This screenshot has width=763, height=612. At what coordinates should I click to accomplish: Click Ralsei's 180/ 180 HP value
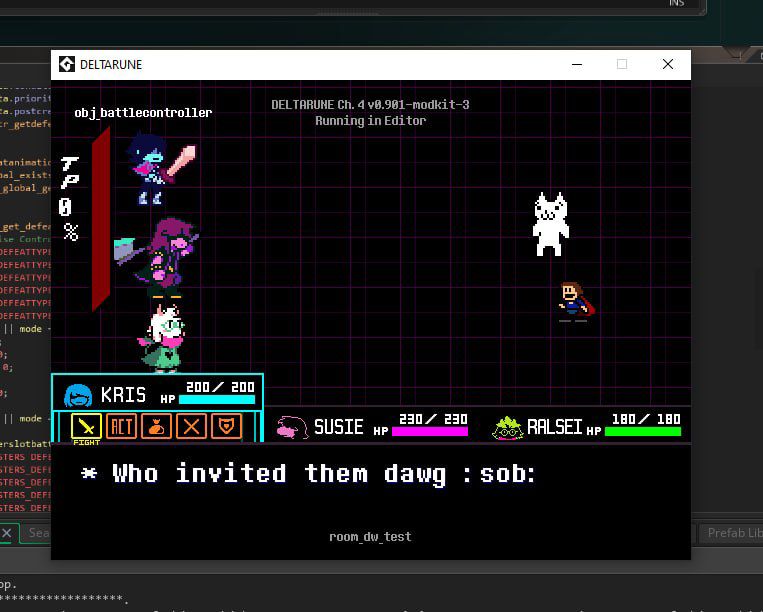tap(646, 419)
